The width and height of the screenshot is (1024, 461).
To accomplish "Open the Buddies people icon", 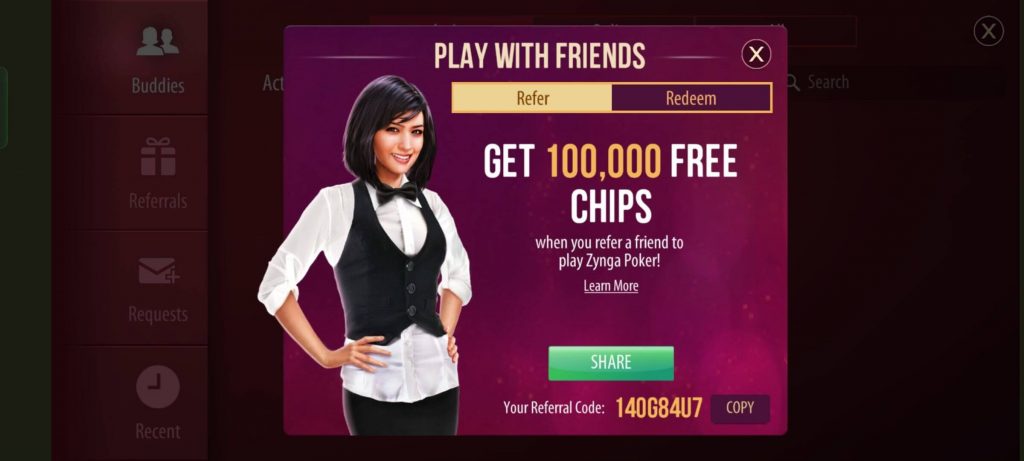I will pos(157,41).
